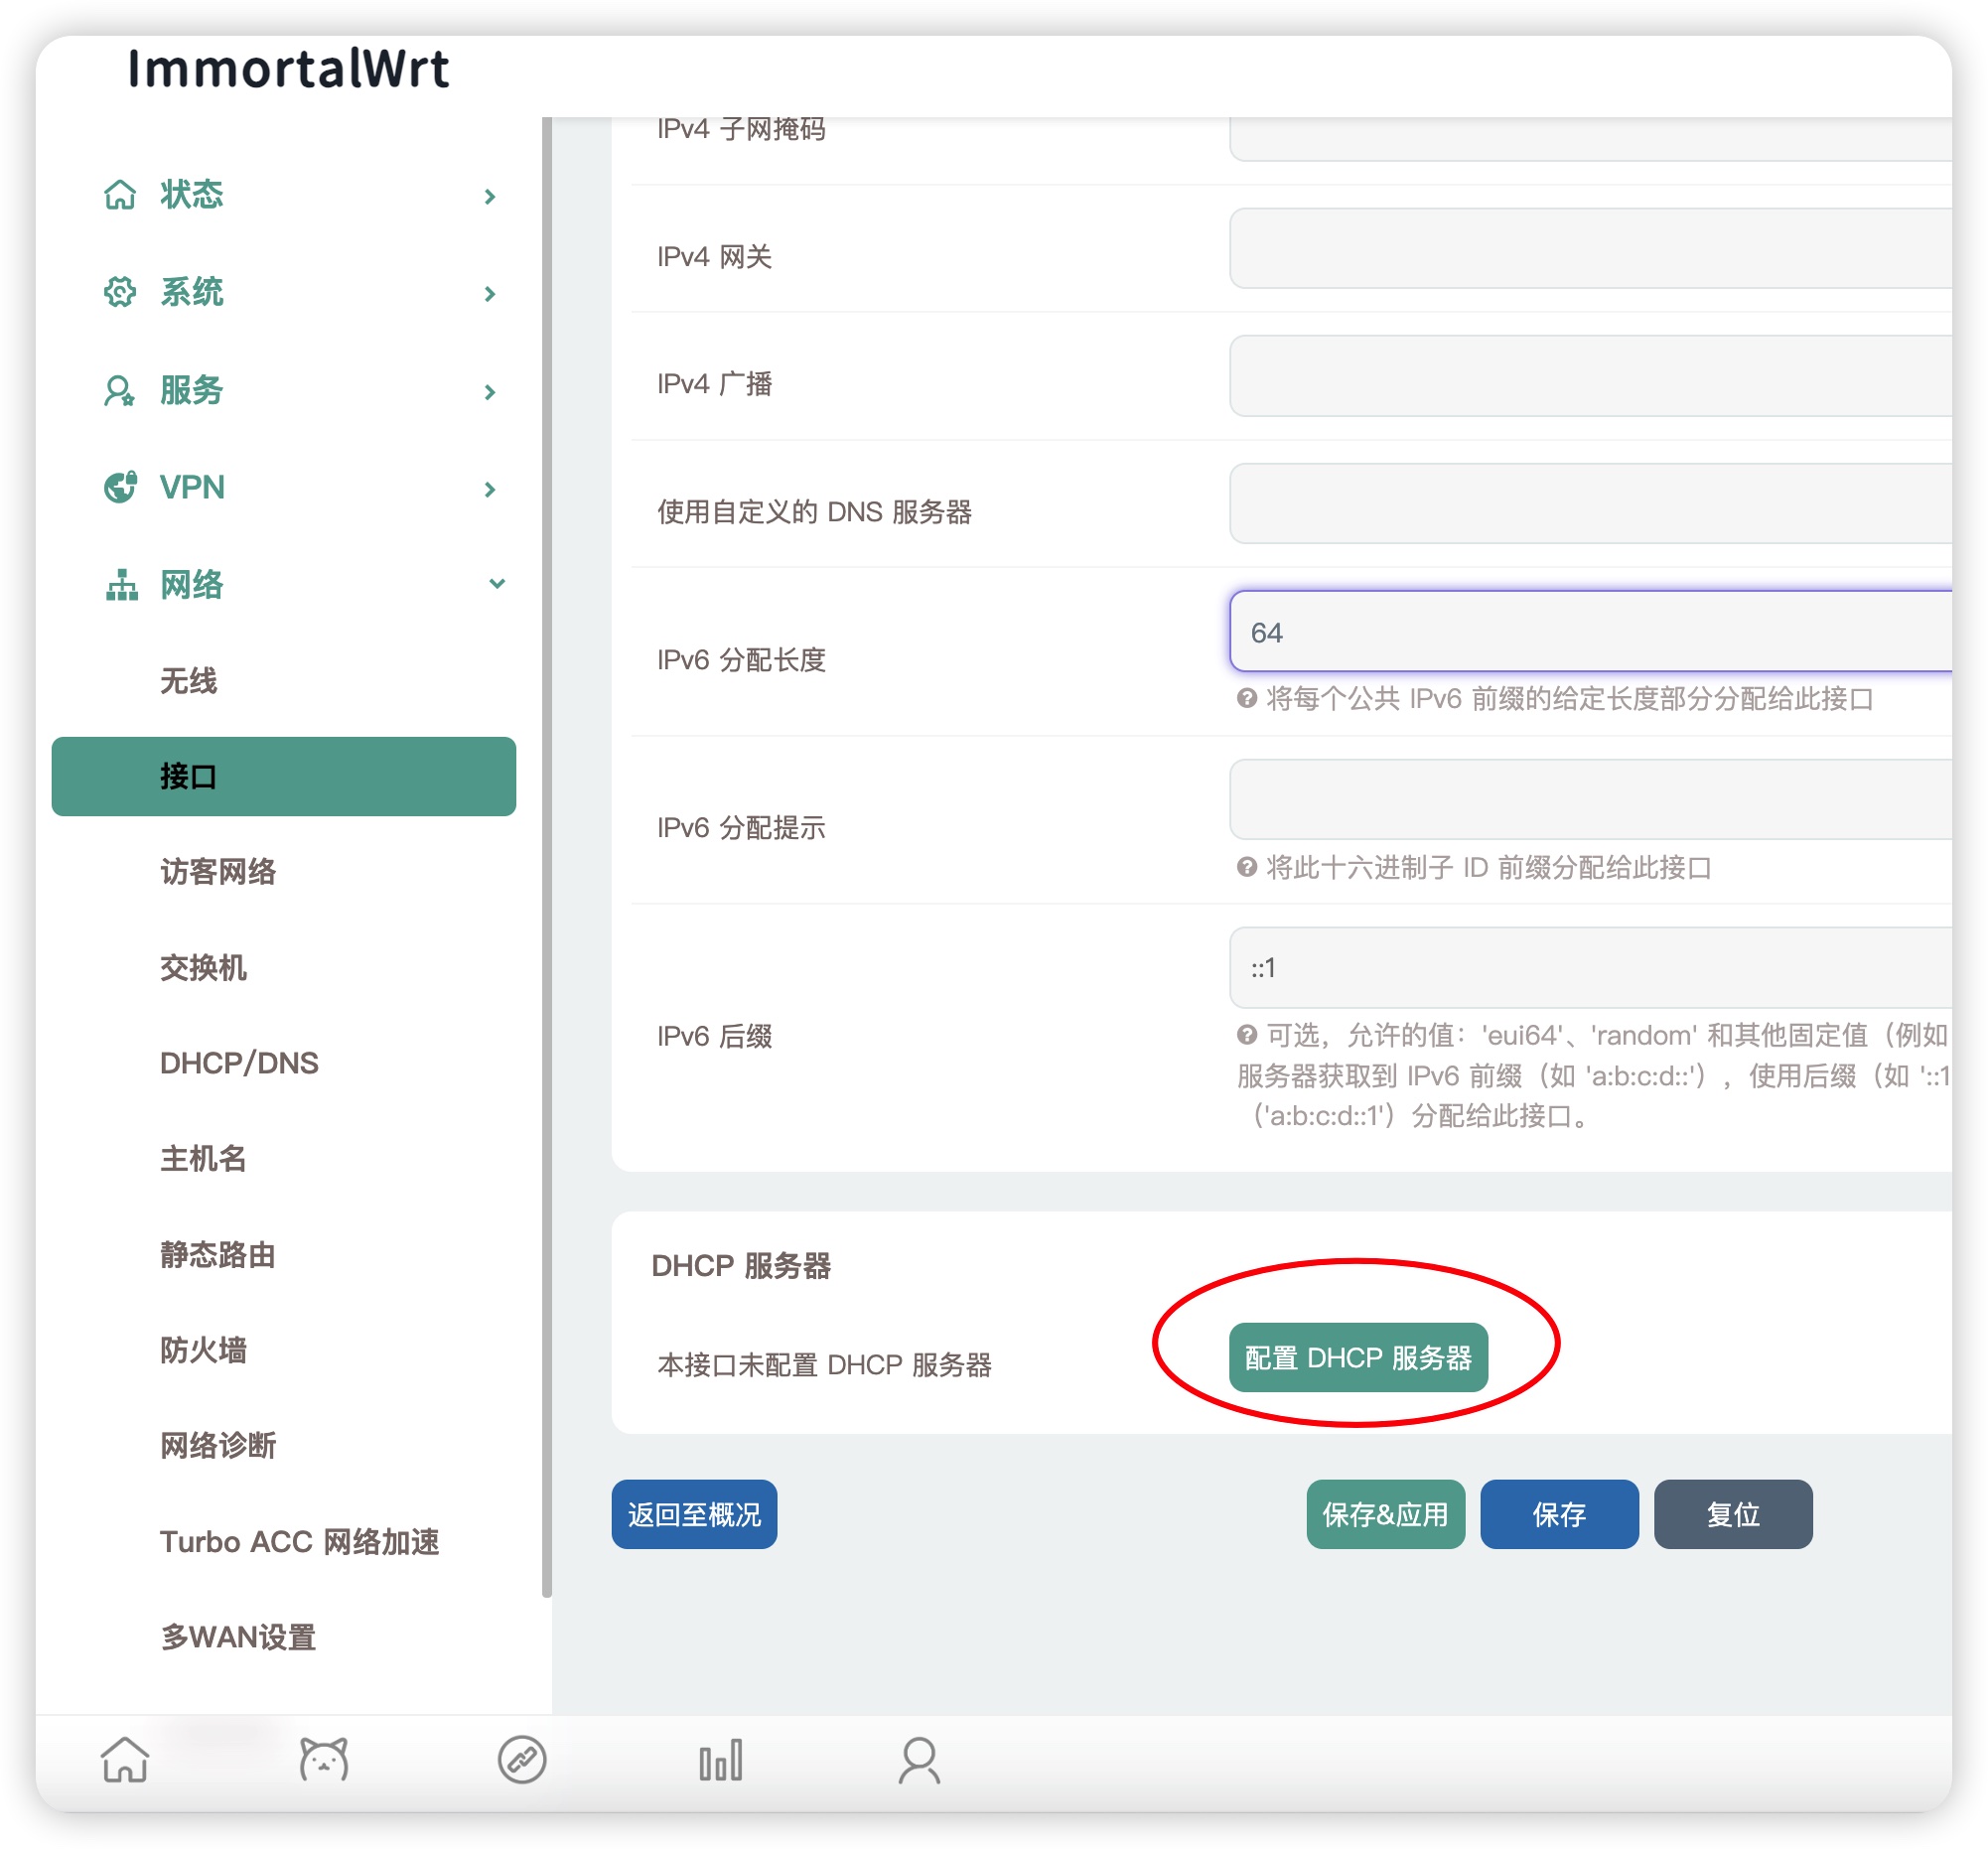Tap the home icon in bottom bar
This screenshot has width=1988, height=1849.
pyautogui.click(x=123, y=1761)
